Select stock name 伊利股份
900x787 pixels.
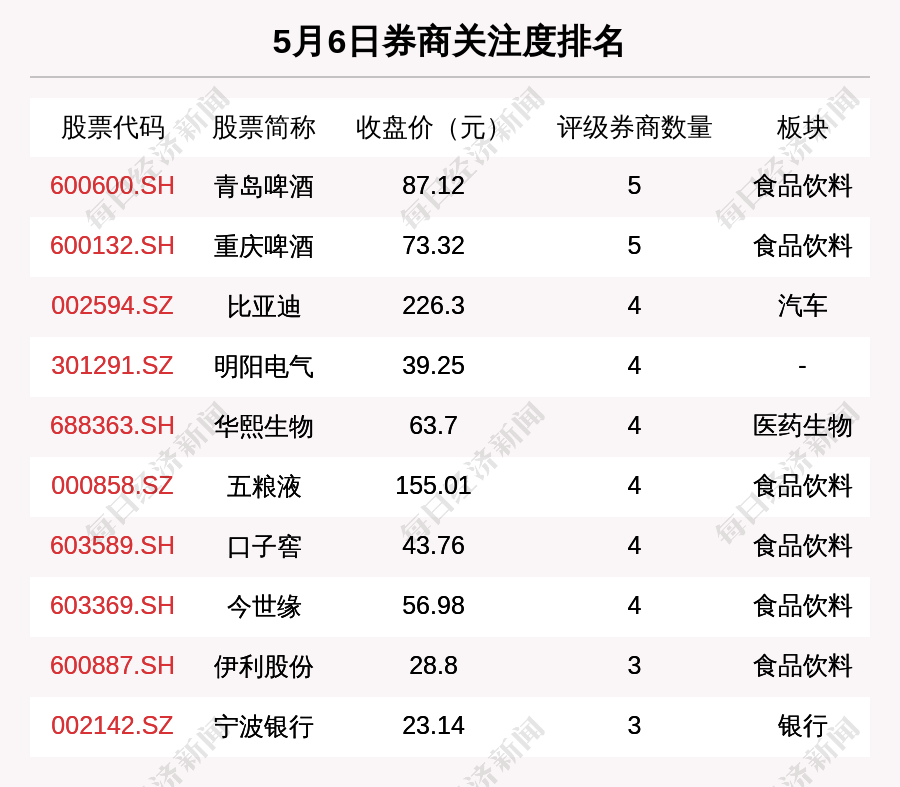[263, 666]
